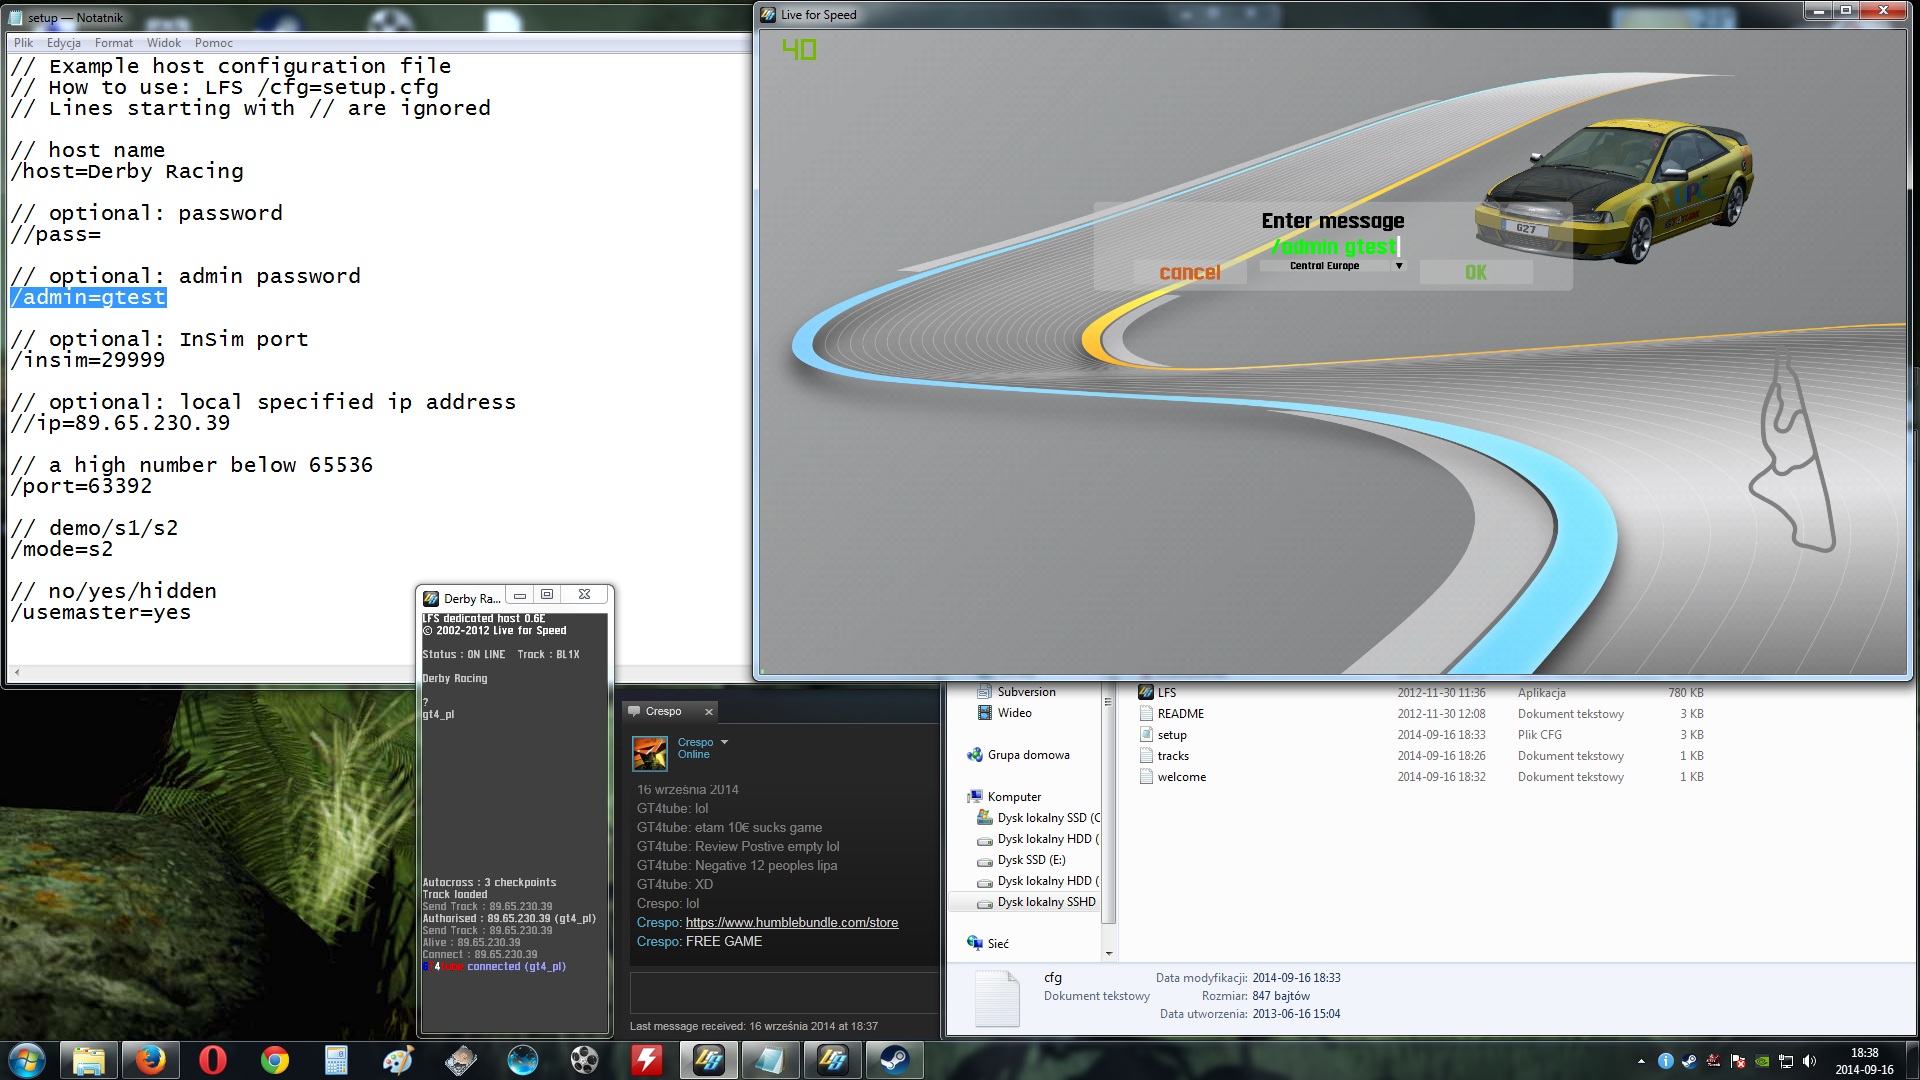Open the blue globe taskbar icon

click(x=523, y=1060)
